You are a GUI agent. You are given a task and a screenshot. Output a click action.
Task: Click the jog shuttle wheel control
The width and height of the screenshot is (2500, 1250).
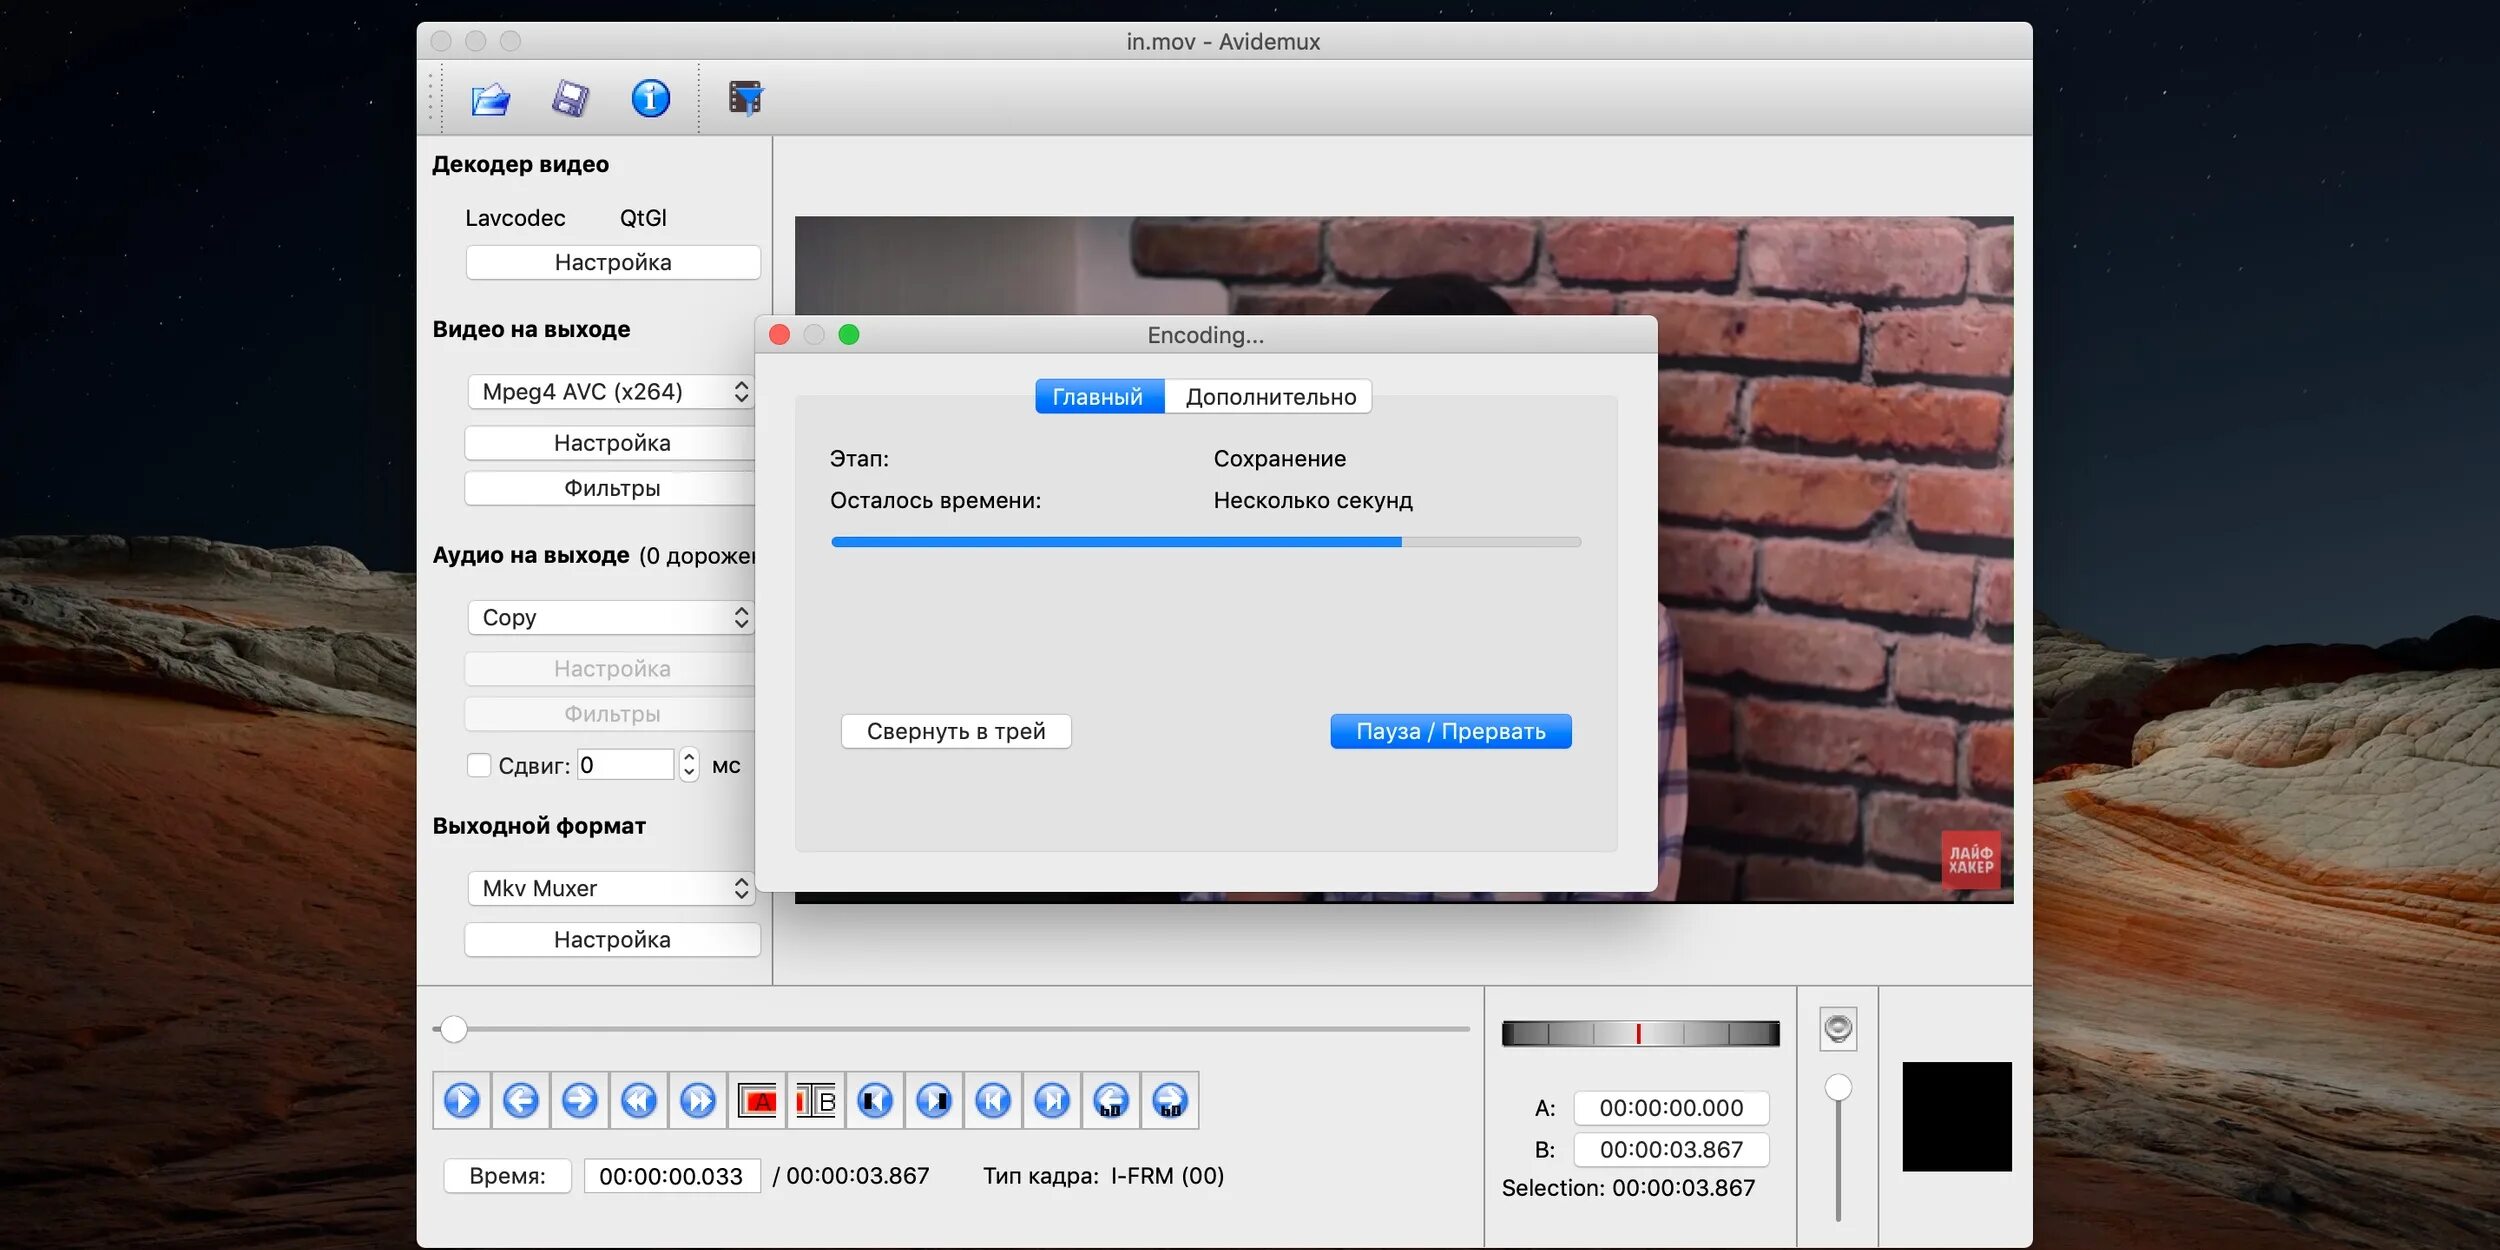[x=1640, y=1034]
